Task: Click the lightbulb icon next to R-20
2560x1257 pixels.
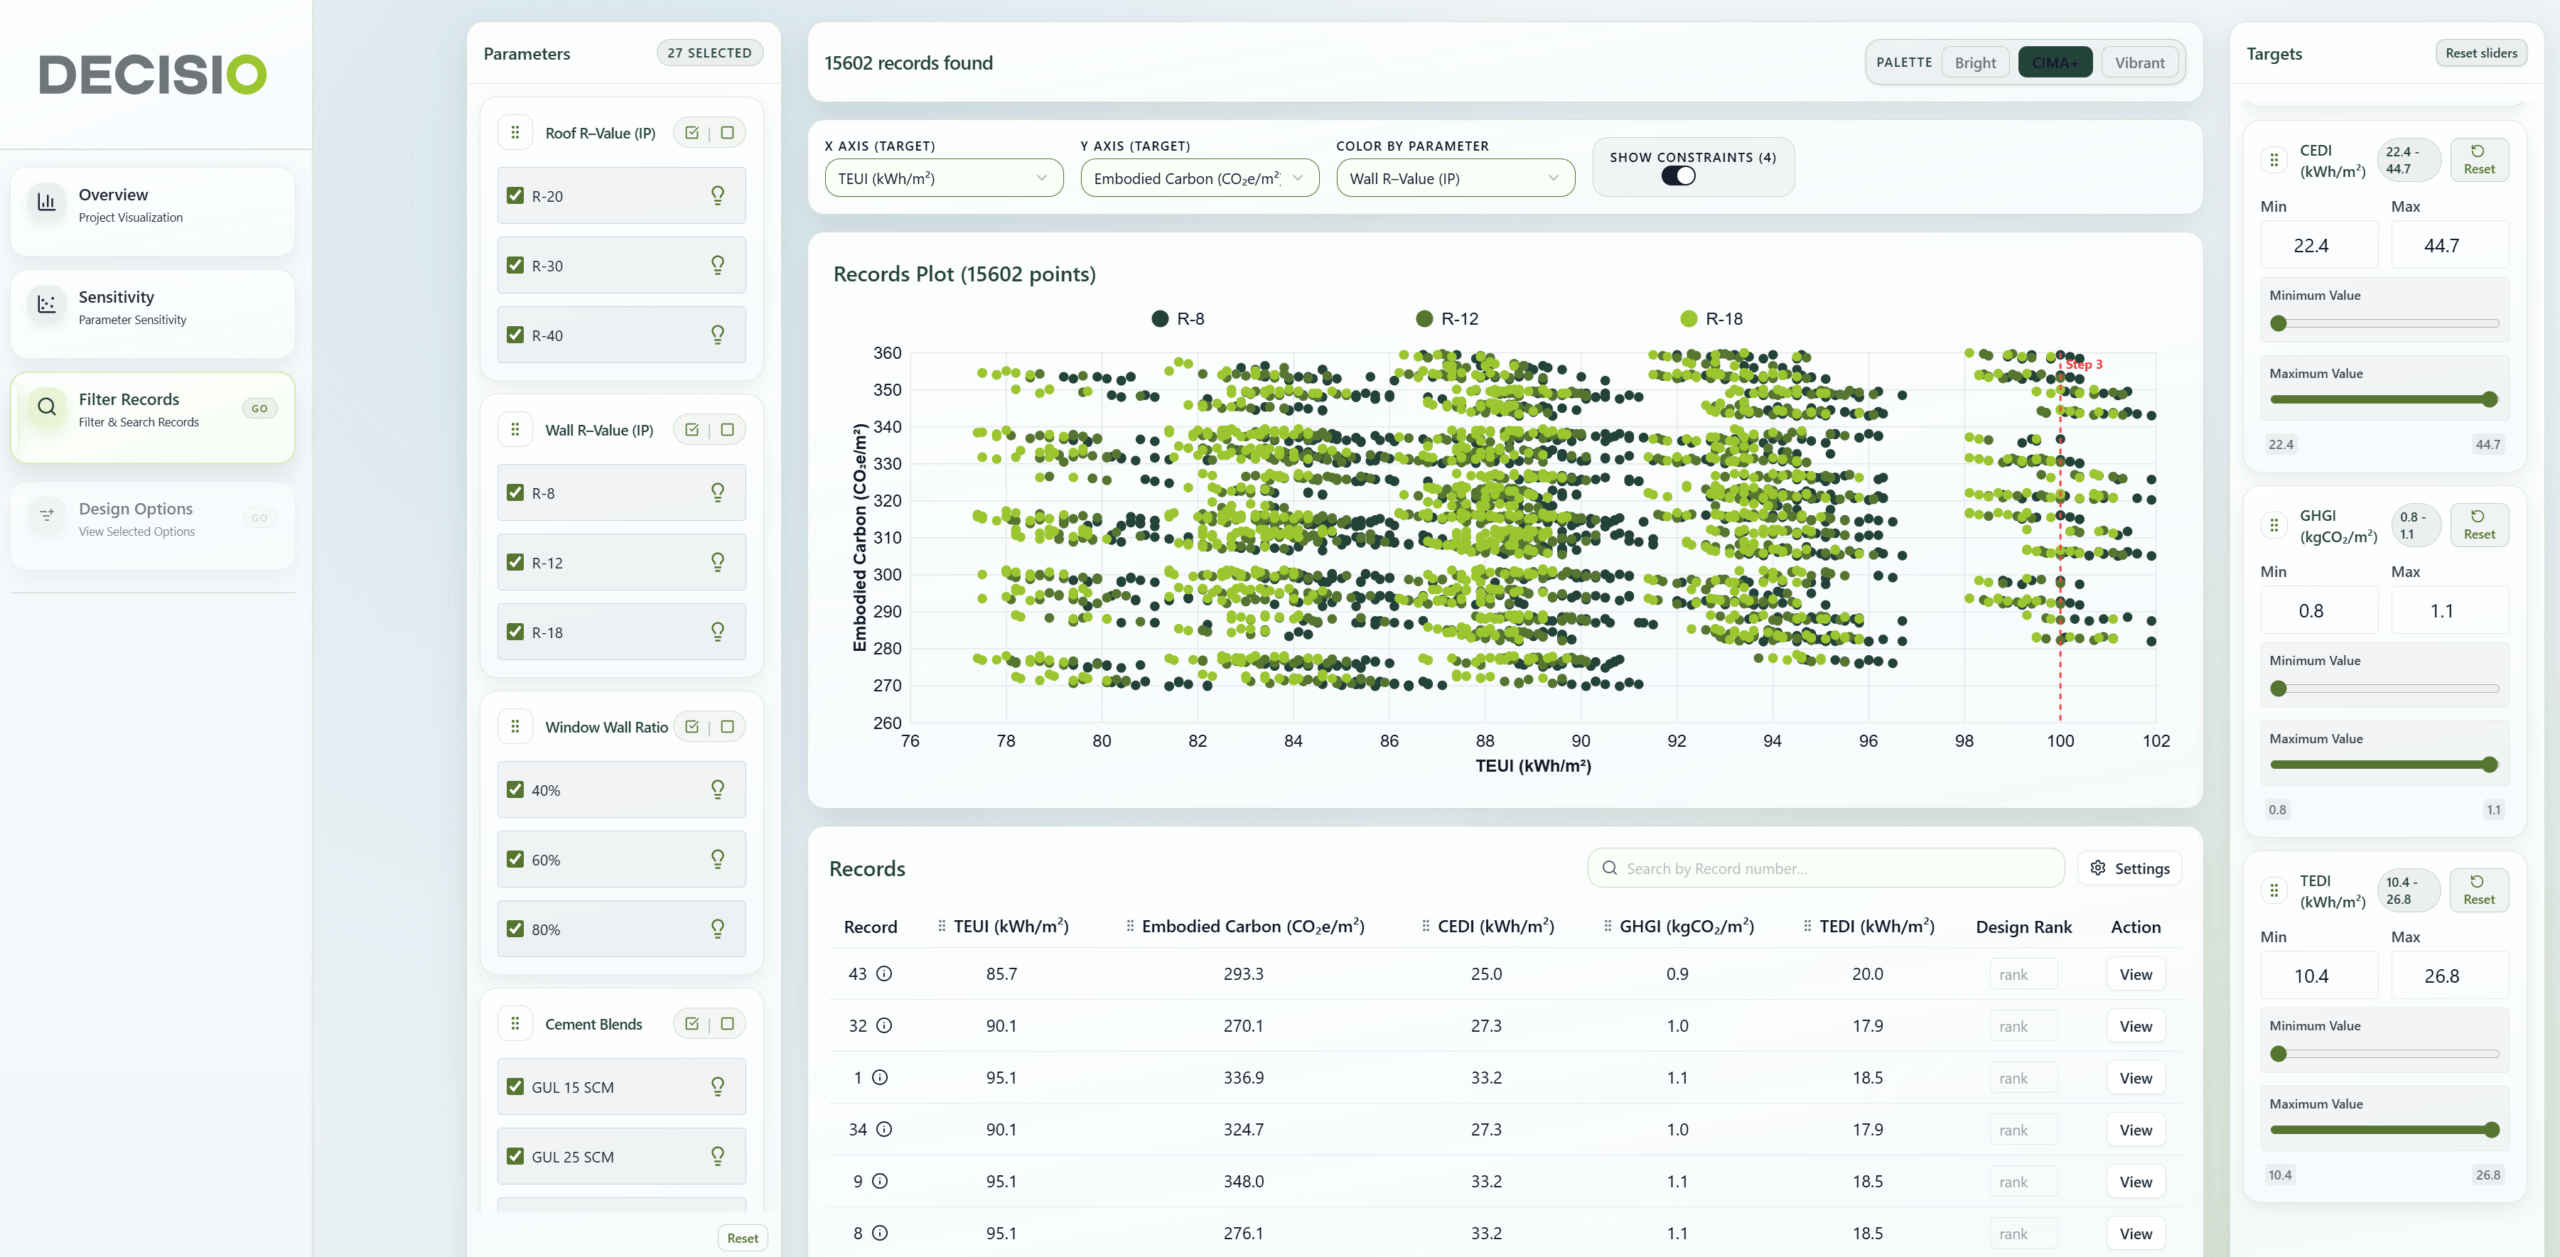Action: click(x=717, y=195)
